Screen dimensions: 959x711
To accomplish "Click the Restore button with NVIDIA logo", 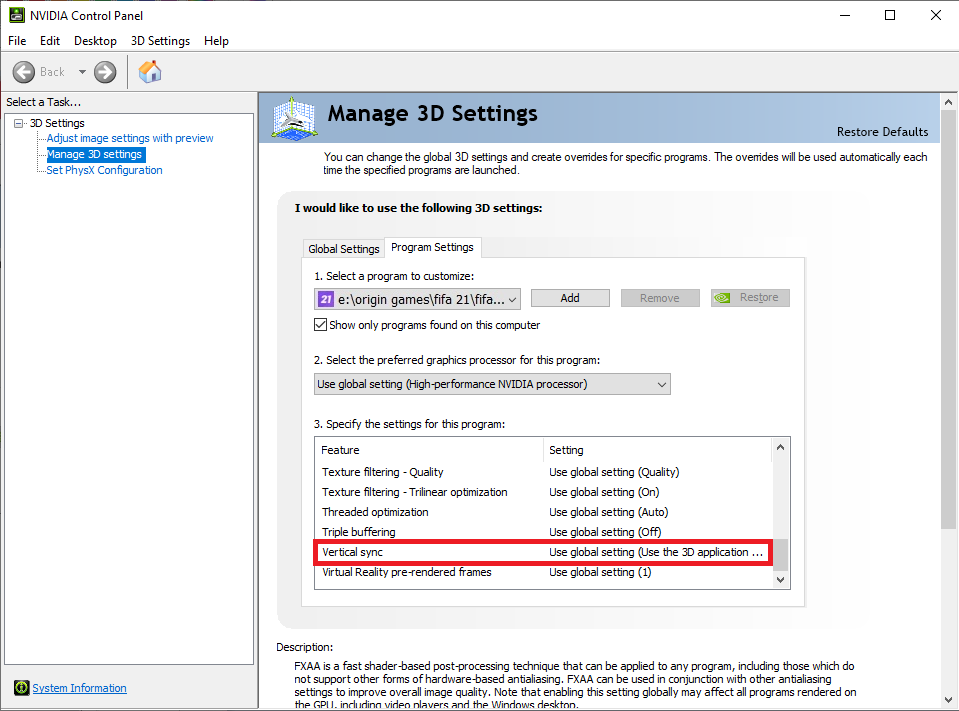I will click(750, 298).
